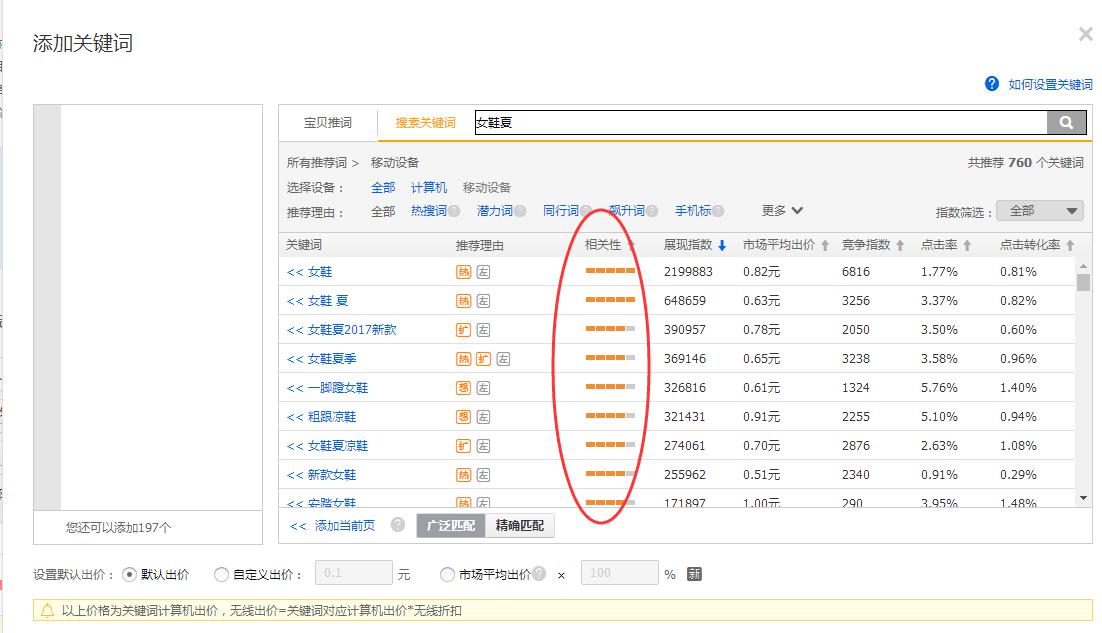Click the 左 tag next to 一脚蹬女鞋
1102x633 pixels.
pos(483,387)
